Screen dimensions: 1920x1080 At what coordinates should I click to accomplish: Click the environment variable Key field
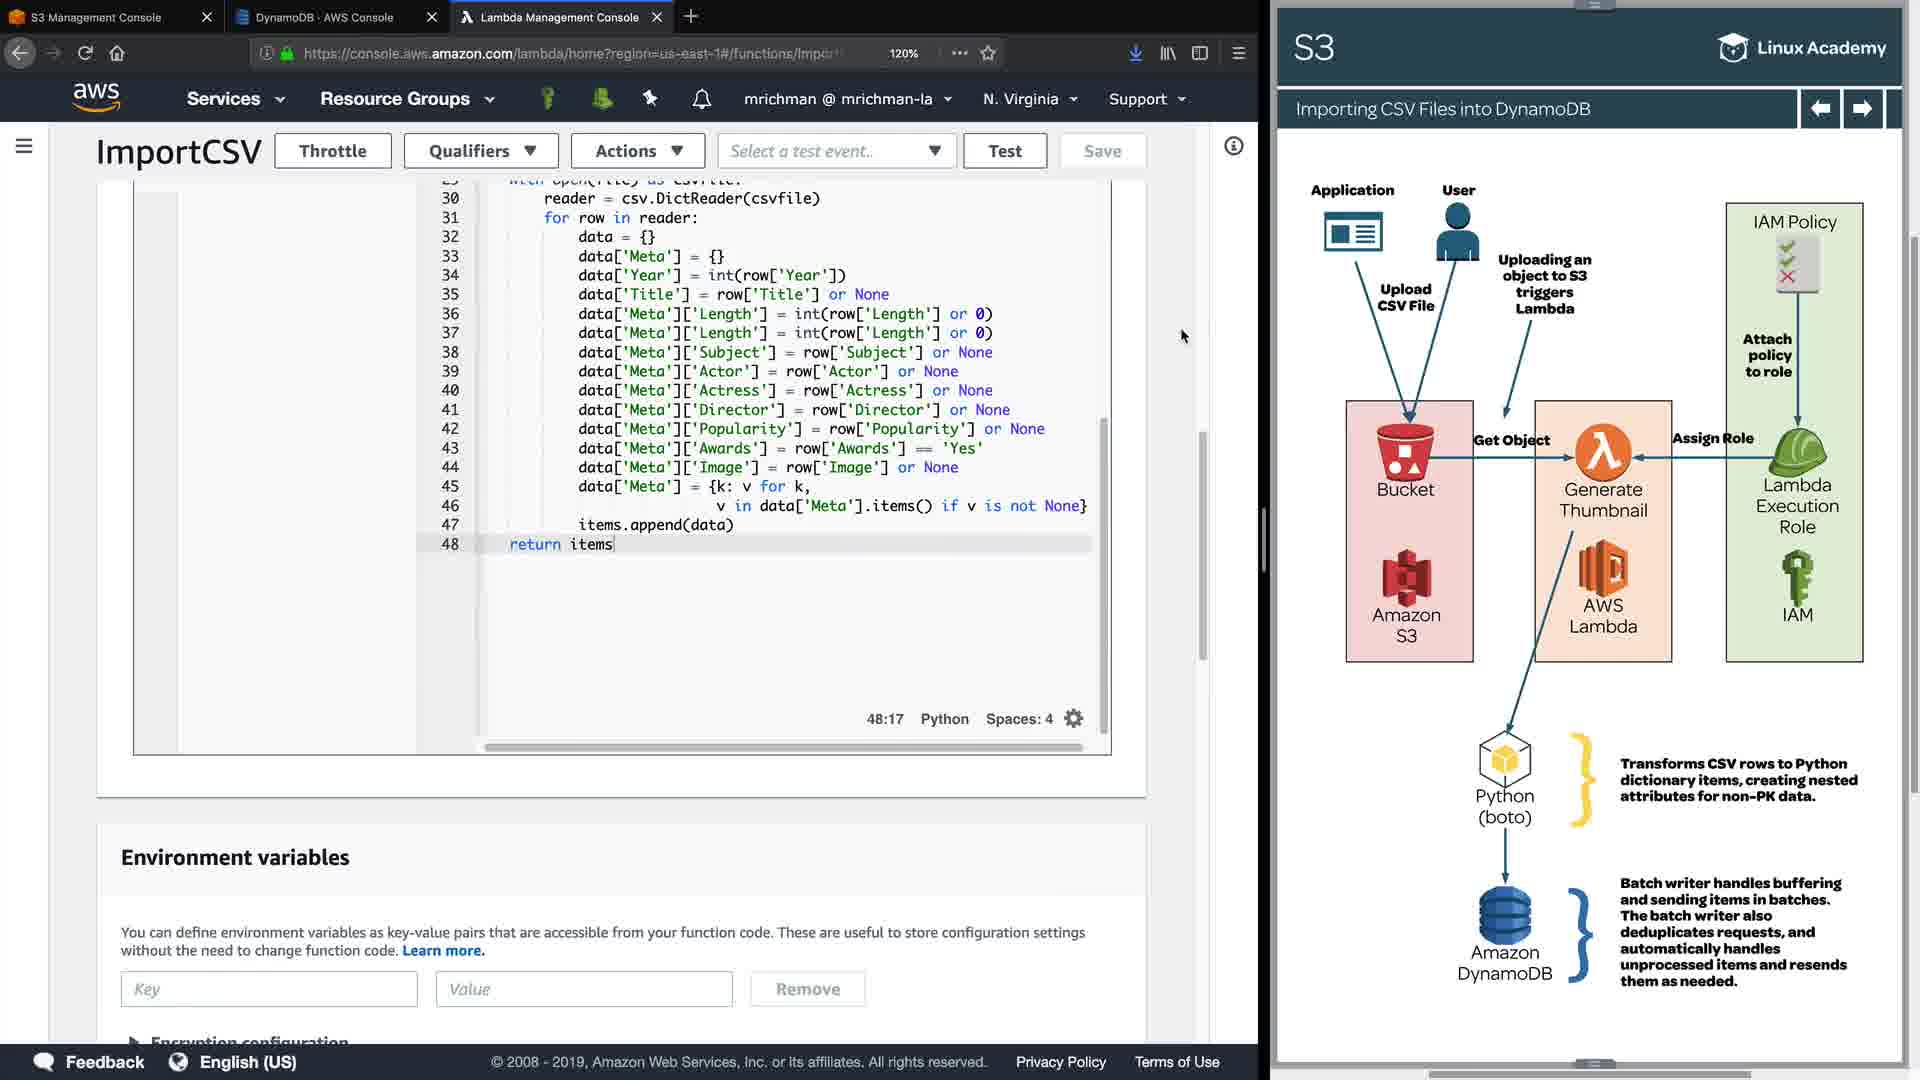[269, 989]
